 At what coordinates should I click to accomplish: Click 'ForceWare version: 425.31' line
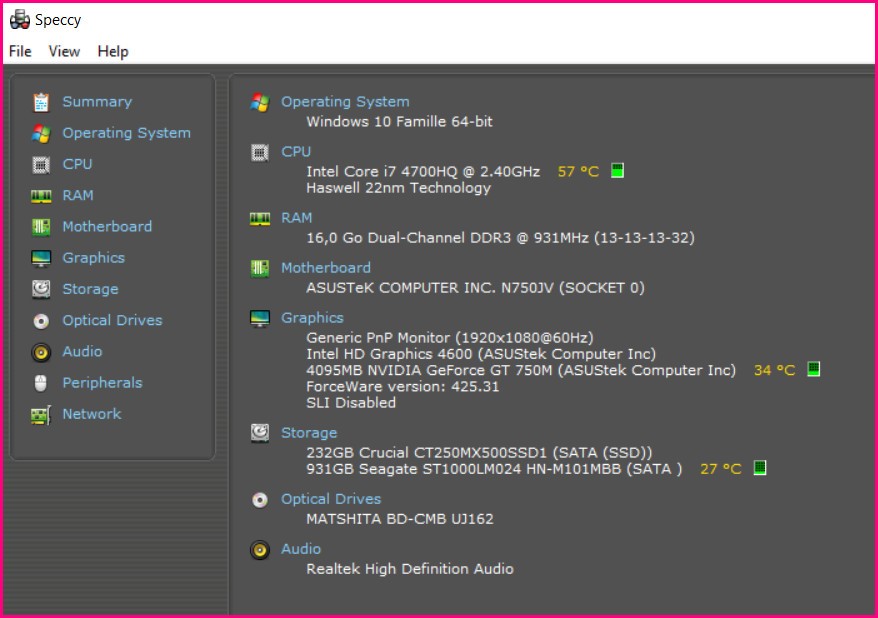402,386
